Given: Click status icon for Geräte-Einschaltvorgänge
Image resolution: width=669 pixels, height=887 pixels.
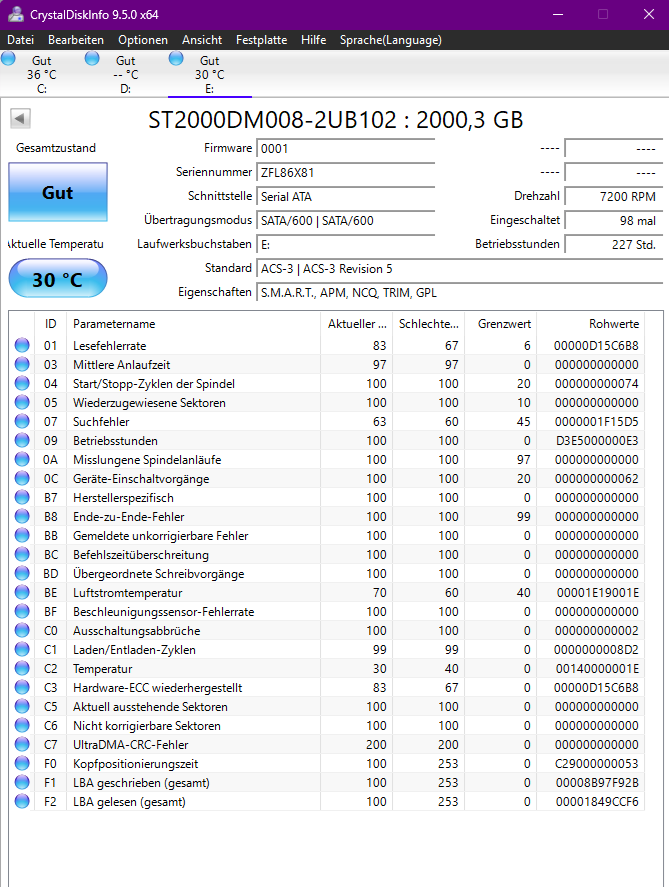Looking at the screenshot, I should [x=22, y=478].
